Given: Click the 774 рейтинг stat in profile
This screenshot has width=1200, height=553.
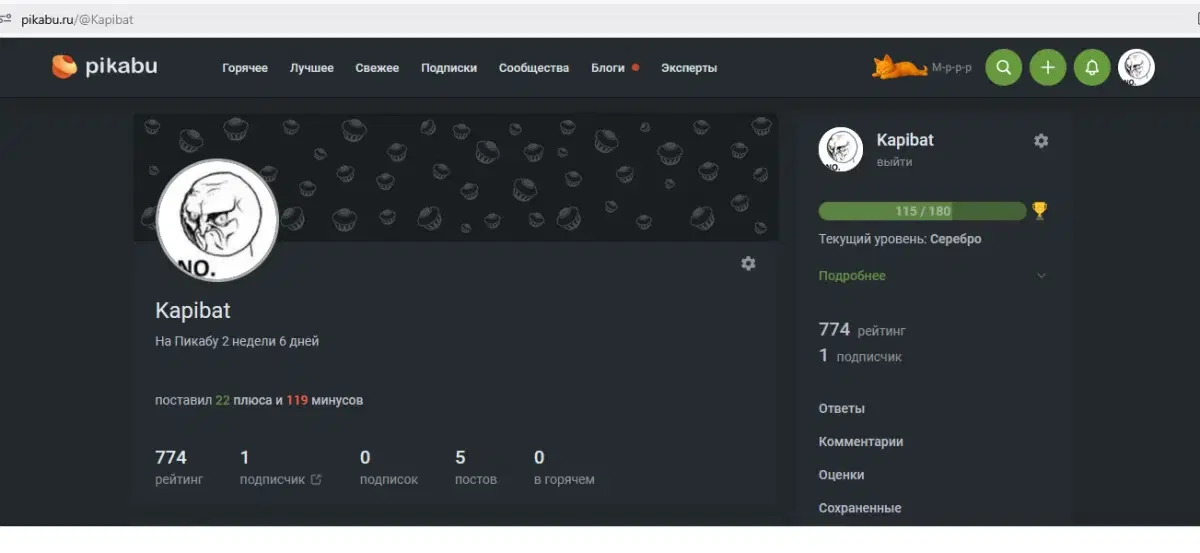Looking at the screenshot, I should point(179,468).
